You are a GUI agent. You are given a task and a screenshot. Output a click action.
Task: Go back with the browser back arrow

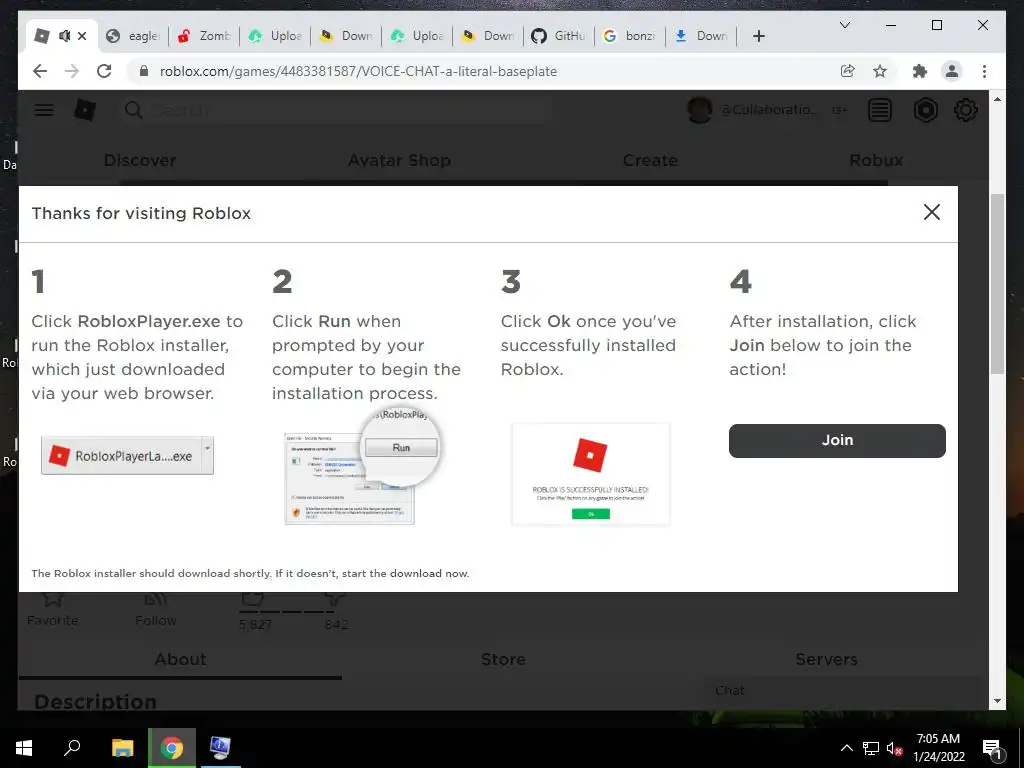point(40,71)
